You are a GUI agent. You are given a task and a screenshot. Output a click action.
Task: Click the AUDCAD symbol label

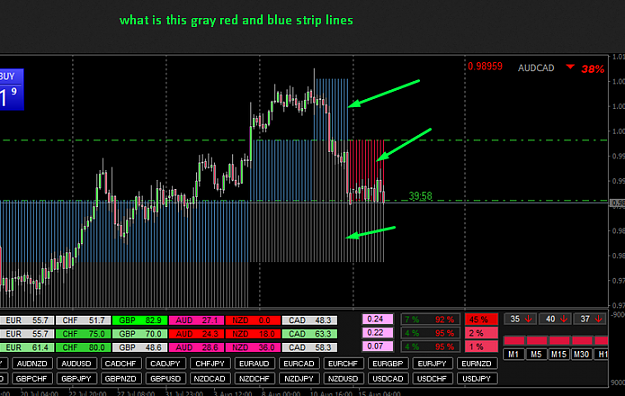click(x=536, y=68)
